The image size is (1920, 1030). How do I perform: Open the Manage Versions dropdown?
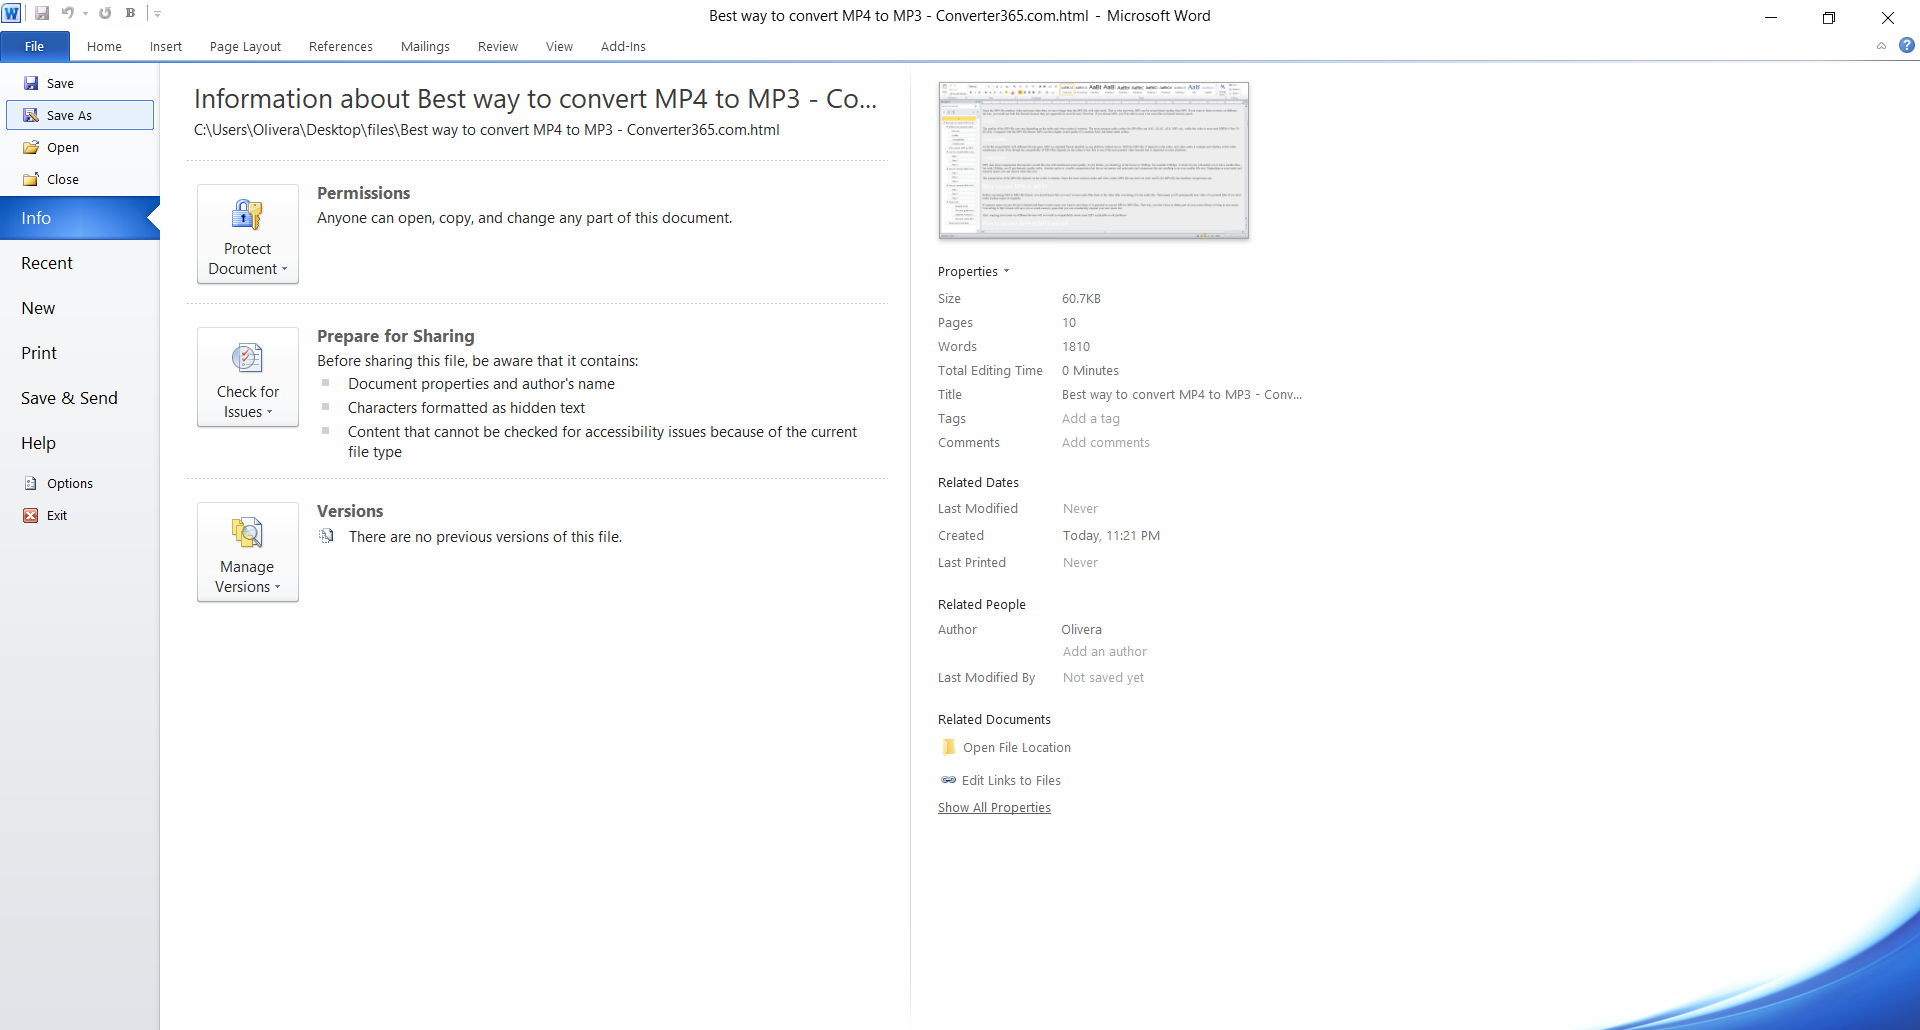click(247, 552)
